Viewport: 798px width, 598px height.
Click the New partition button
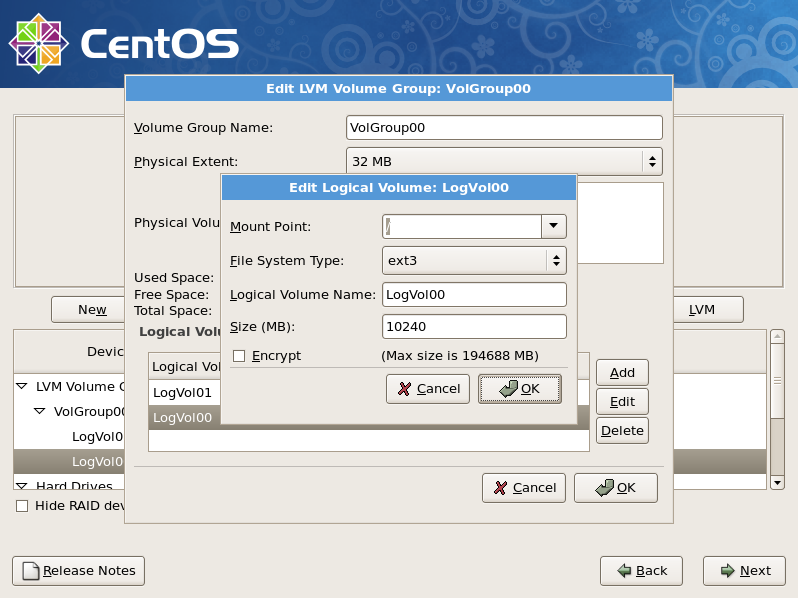pos(88,309)
